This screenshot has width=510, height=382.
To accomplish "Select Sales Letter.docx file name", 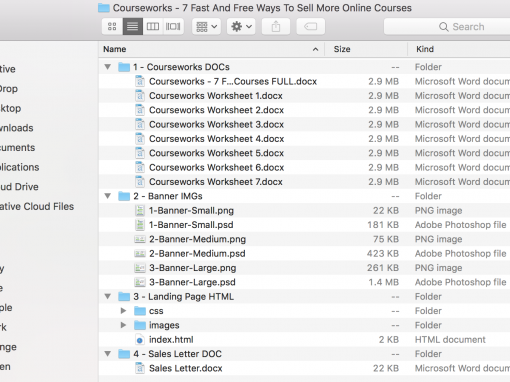I will coord(185,368).
